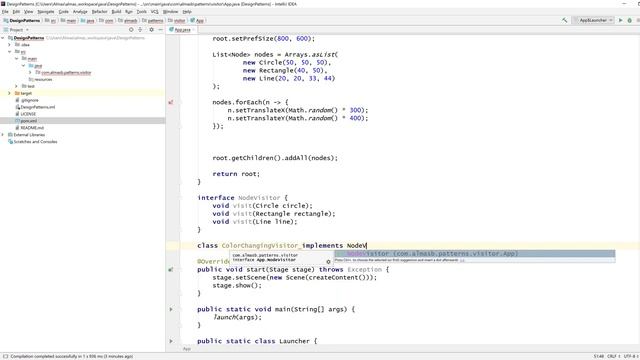This screenshot has width=640, height=360.
Task: Open the VCS menu
Action: 154,12
